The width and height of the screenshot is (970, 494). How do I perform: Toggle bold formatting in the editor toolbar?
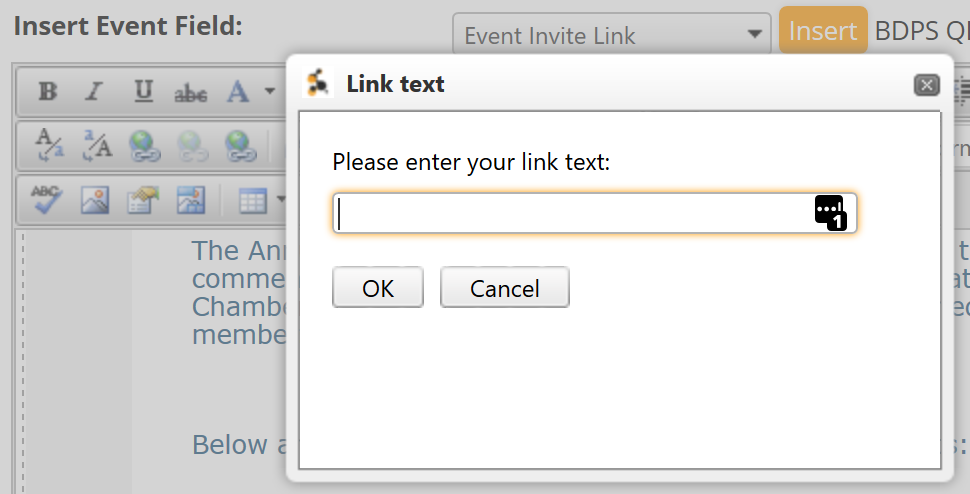pos(47,93)
